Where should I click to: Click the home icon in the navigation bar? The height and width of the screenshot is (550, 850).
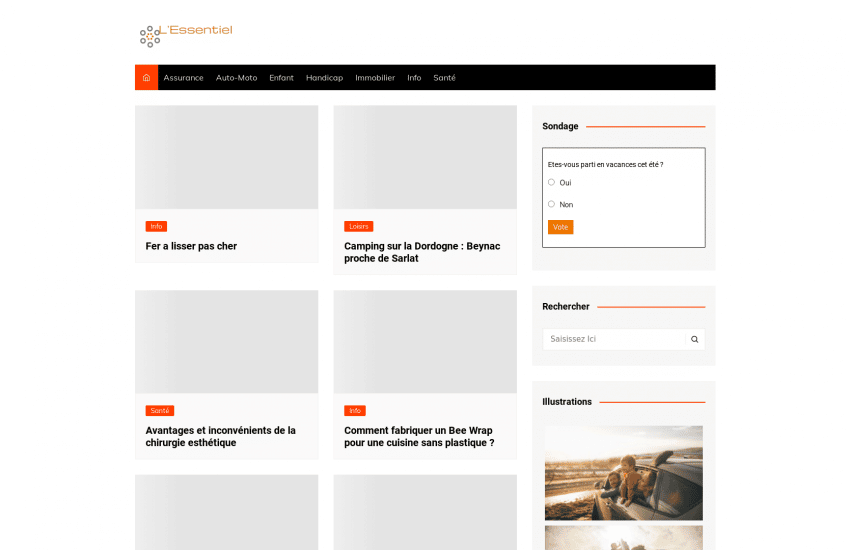pyautogui.click(x=146, y=77)
